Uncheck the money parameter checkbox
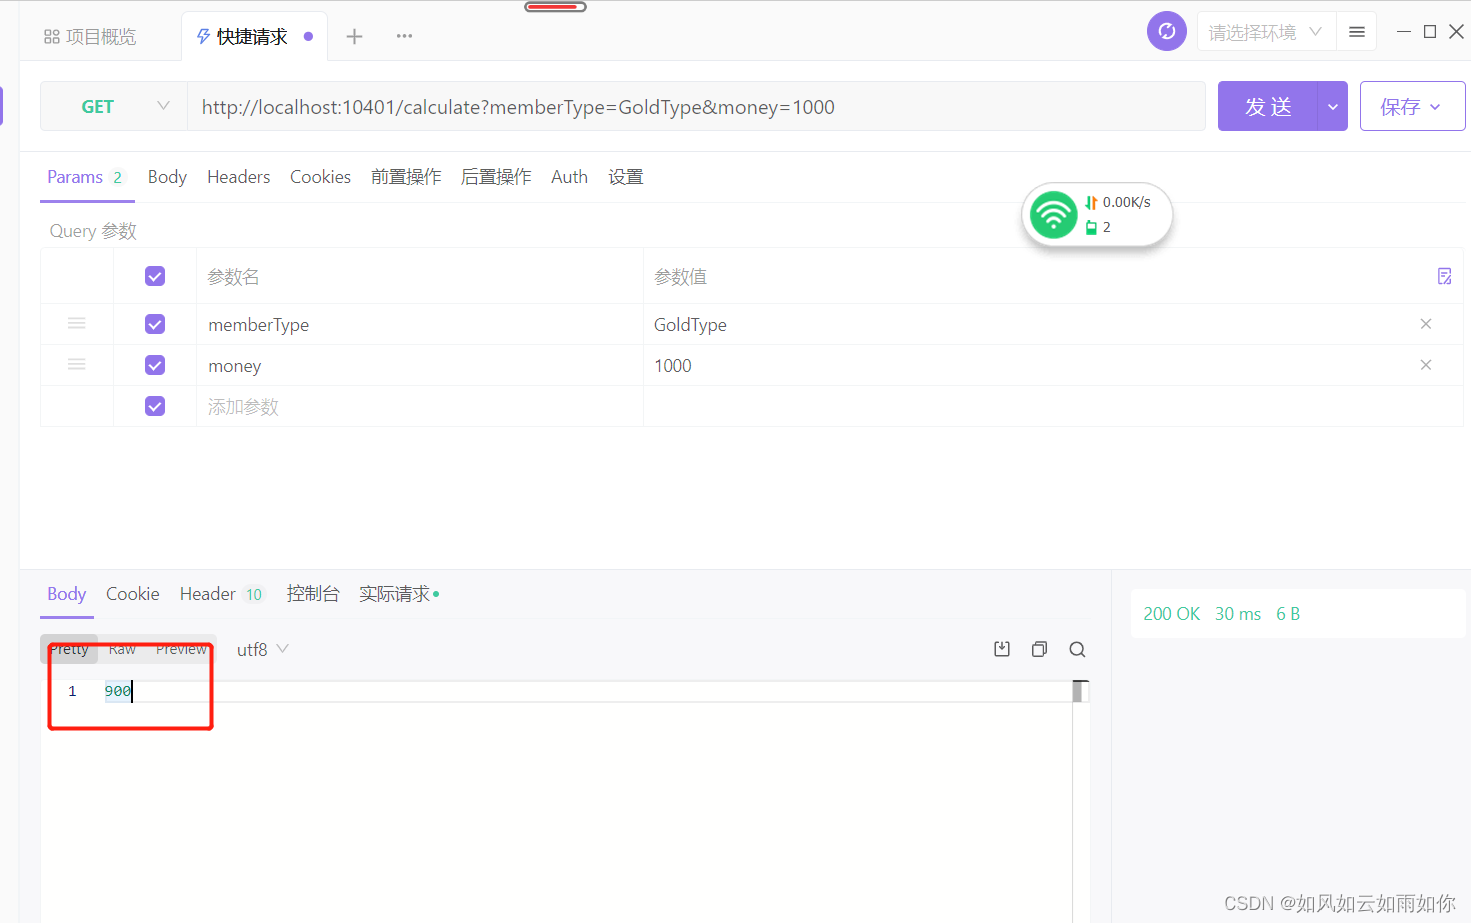The image size is (1471, 923). point(155,365)
